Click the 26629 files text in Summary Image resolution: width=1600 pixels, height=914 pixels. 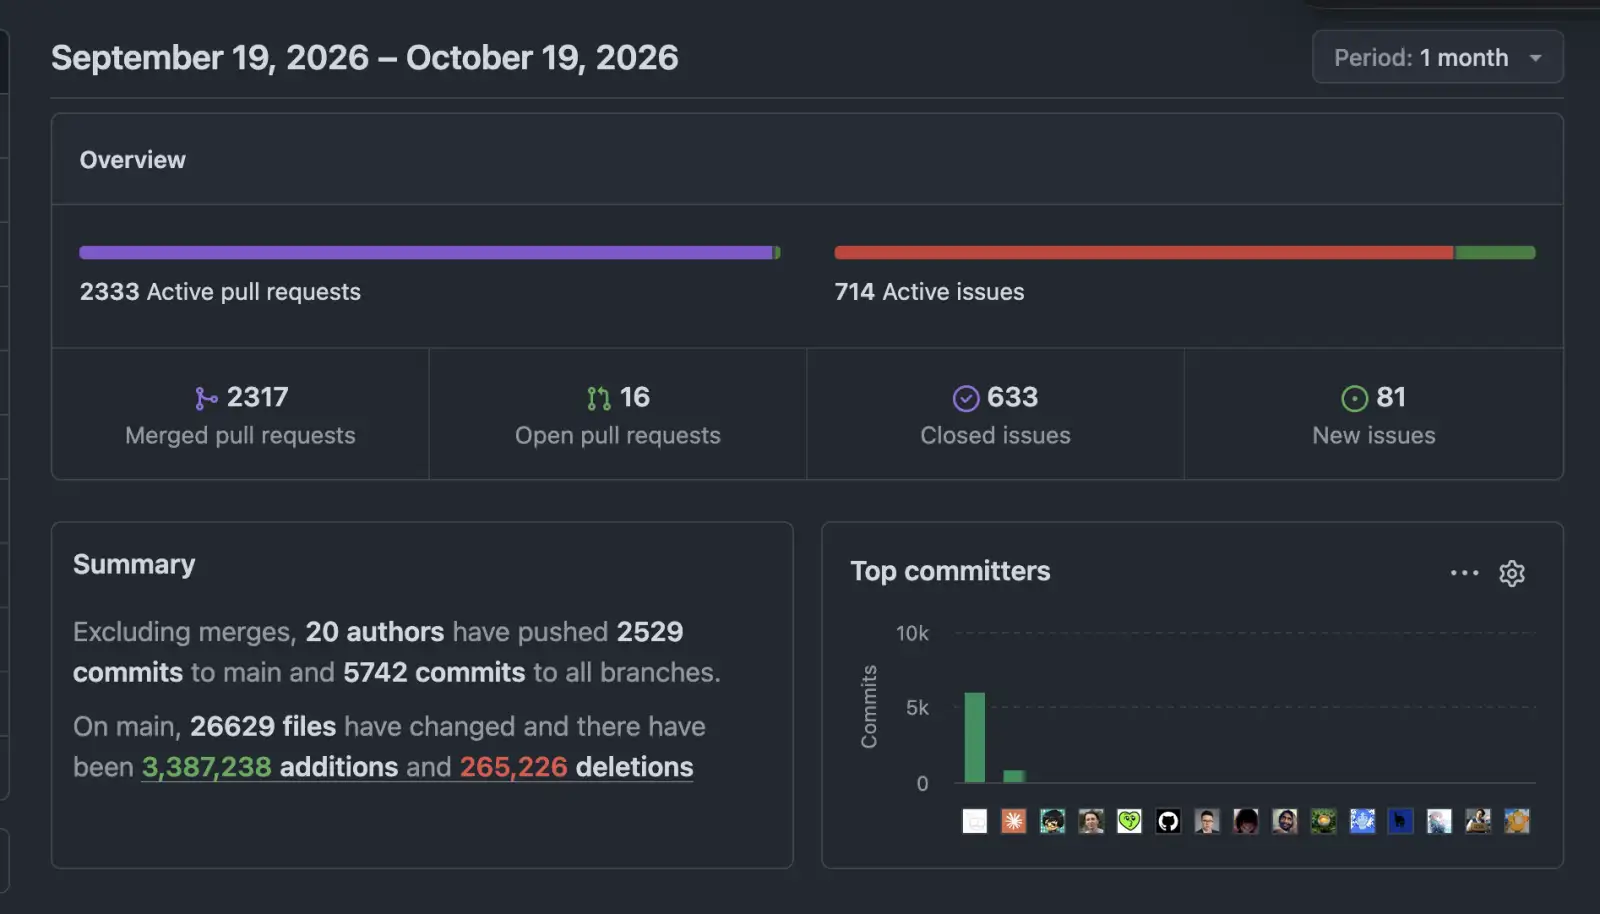click(x=263, y=726)
